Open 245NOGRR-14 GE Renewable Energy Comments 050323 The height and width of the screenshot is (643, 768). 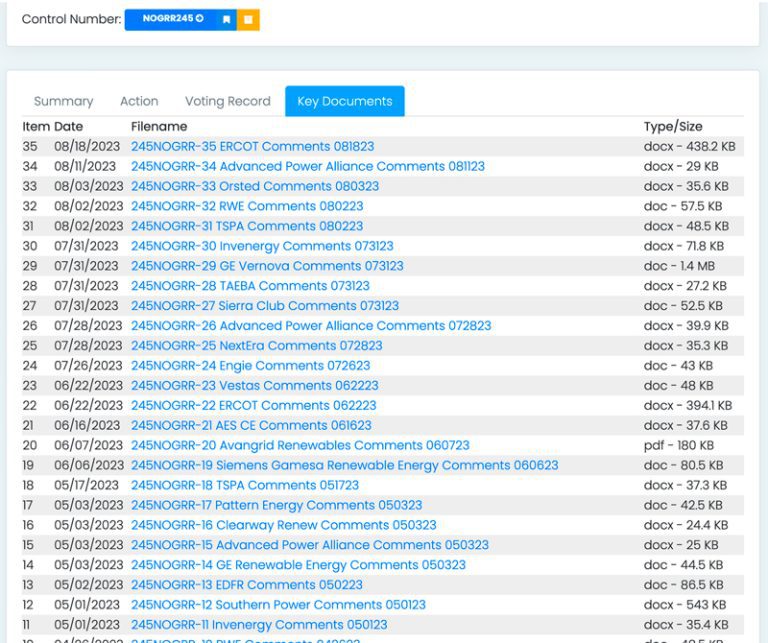point(298,565)
